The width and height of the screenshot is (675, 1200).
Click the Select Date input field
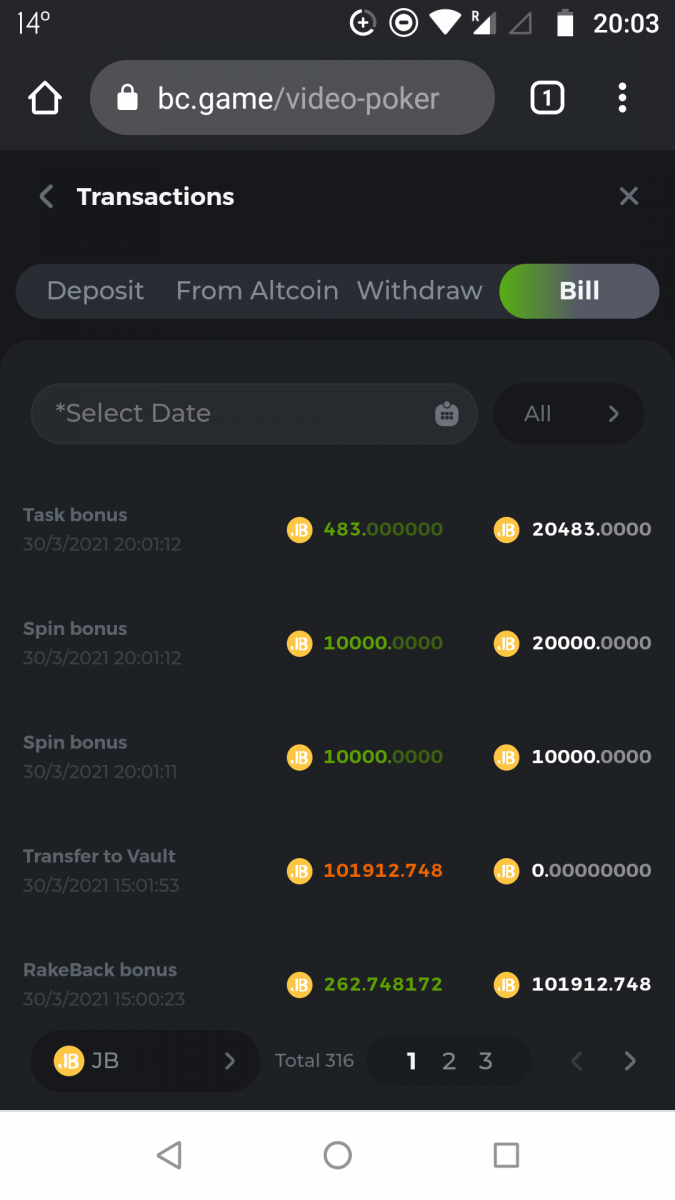click(240, 414)
